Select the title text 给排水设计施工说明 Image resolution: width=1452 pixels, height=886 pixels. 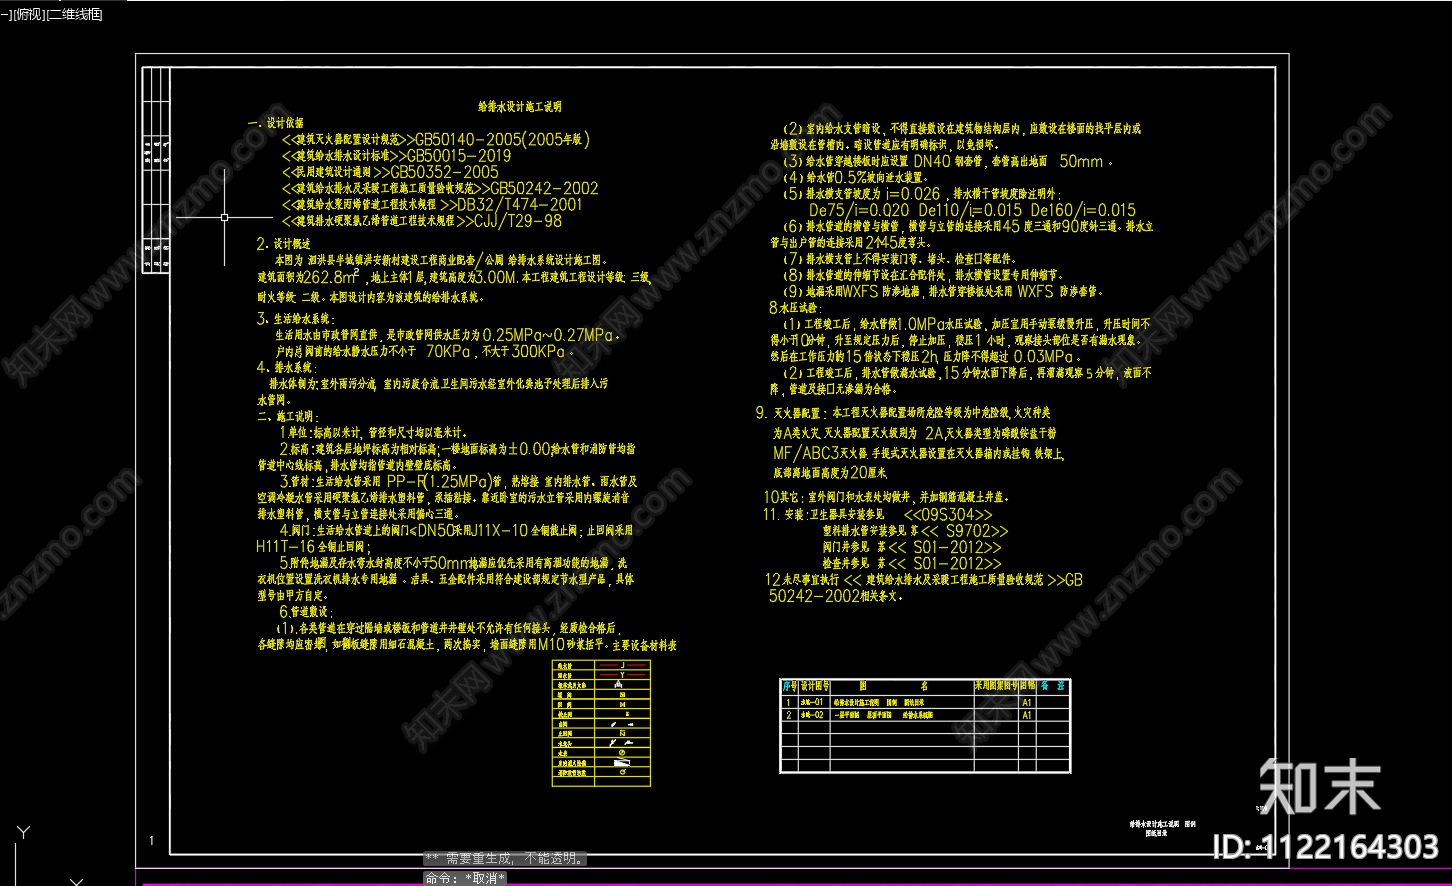click(519, 106)
